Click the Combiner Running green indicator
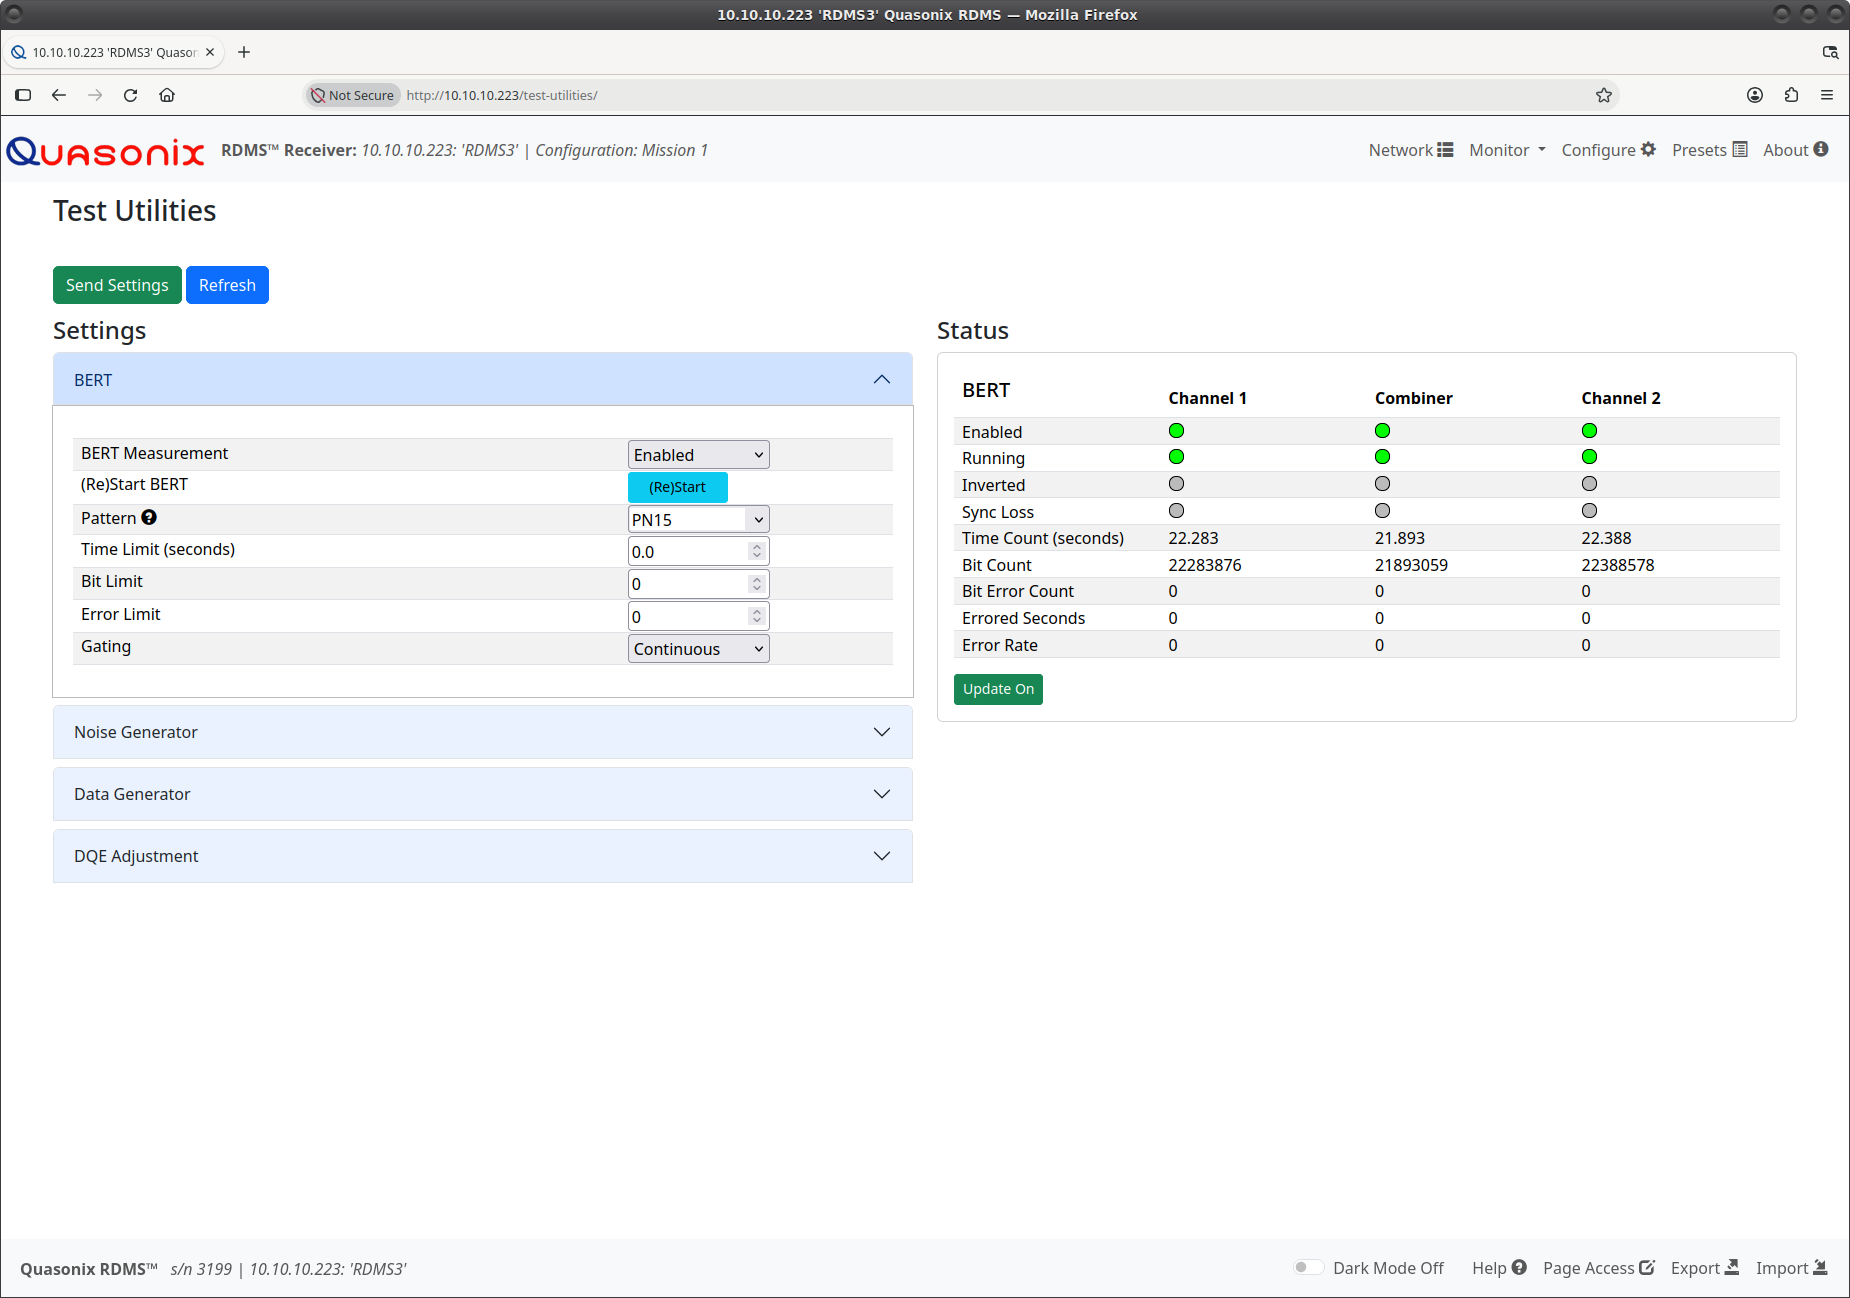 point(1382,457)
